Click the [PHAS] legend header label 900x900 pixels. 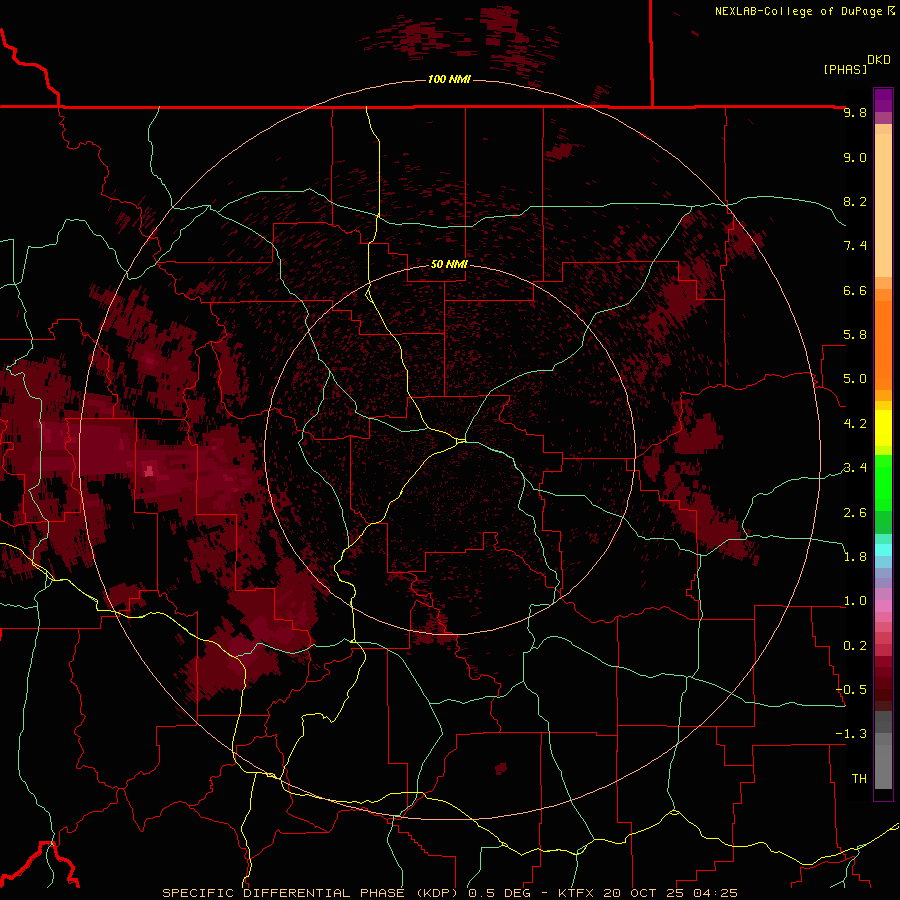click(845, 69)
